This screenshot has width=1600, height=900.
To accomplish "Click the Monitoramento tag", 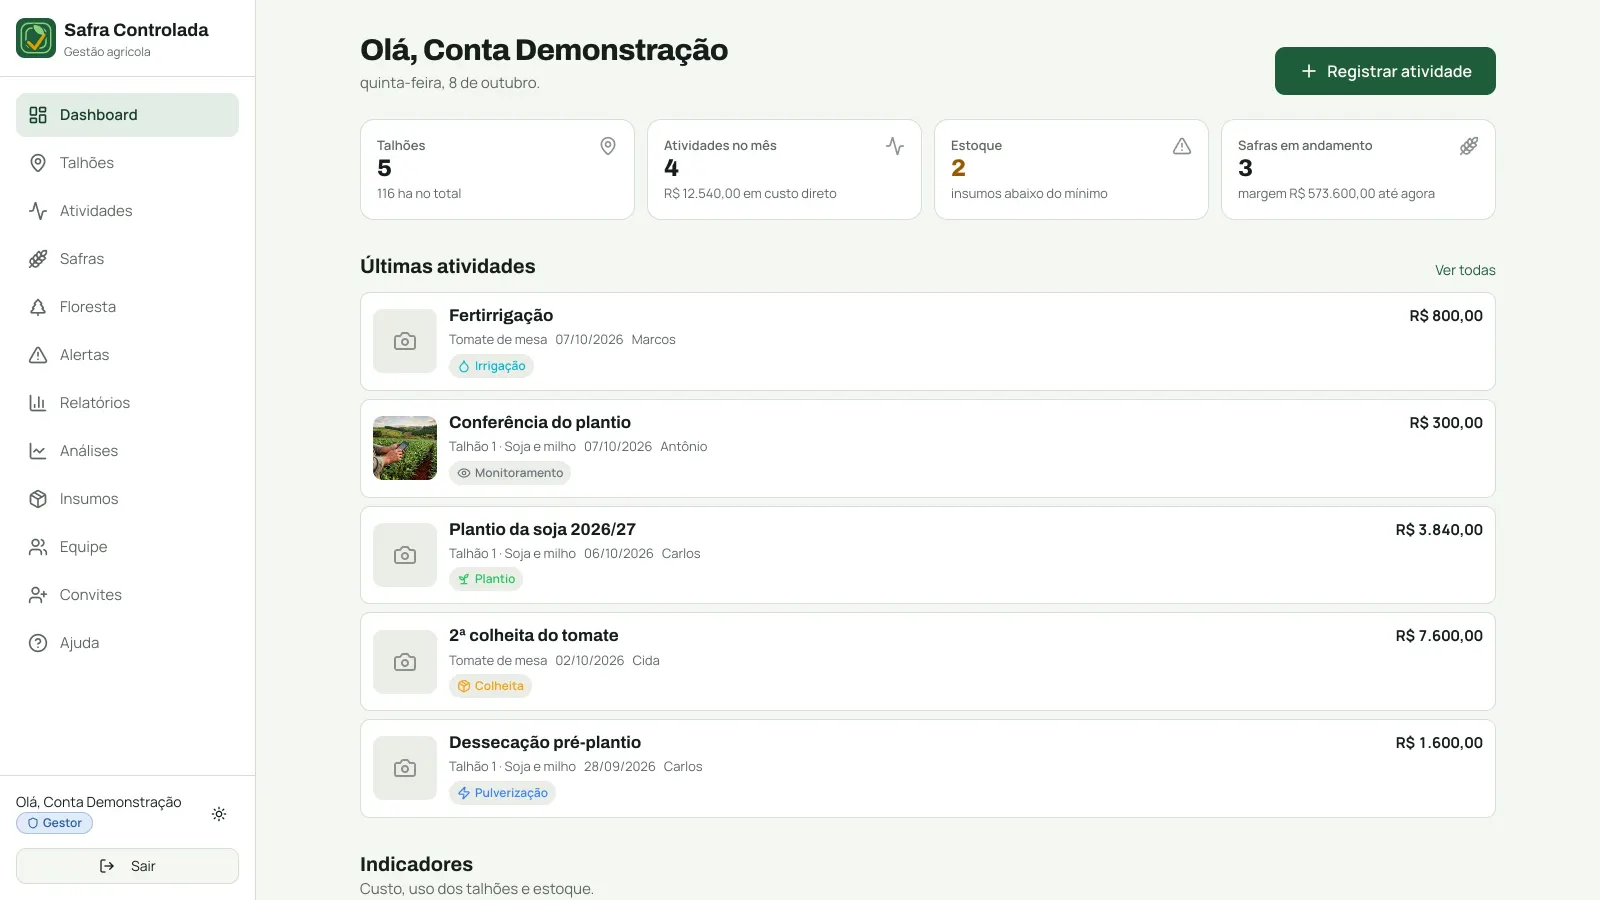I will coord(510,473).
